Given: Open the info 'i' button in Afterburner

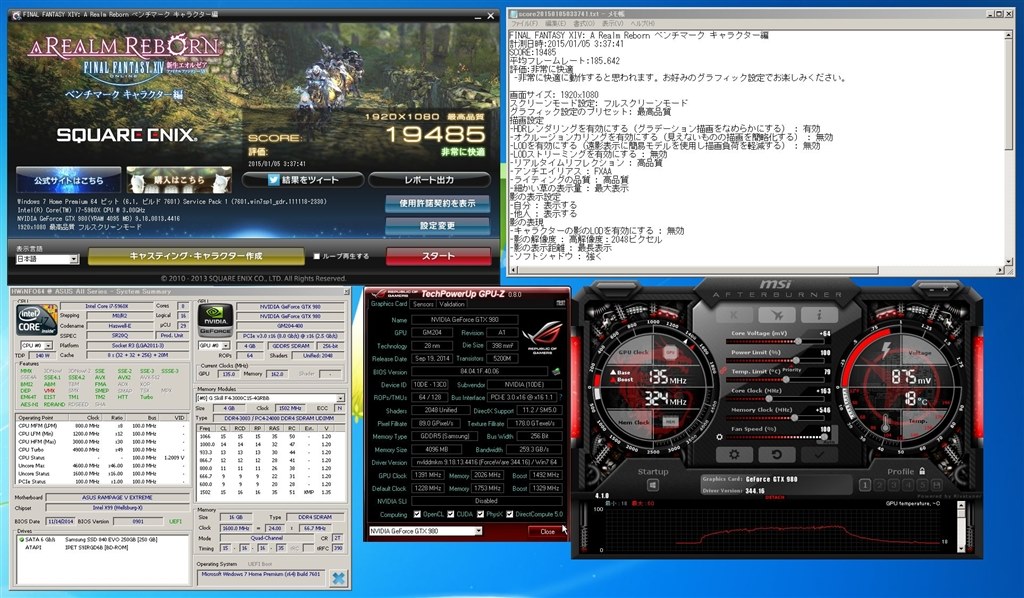Looking at the screenshot, I should [x=818, y=315].
